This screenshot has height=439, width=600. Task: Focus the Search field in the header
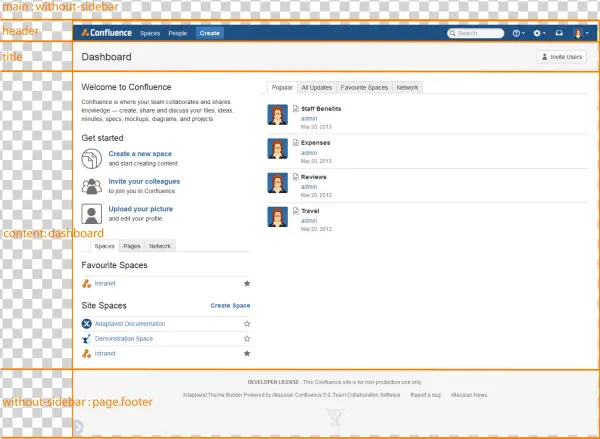pyautogui.click(x=476, y=33)
